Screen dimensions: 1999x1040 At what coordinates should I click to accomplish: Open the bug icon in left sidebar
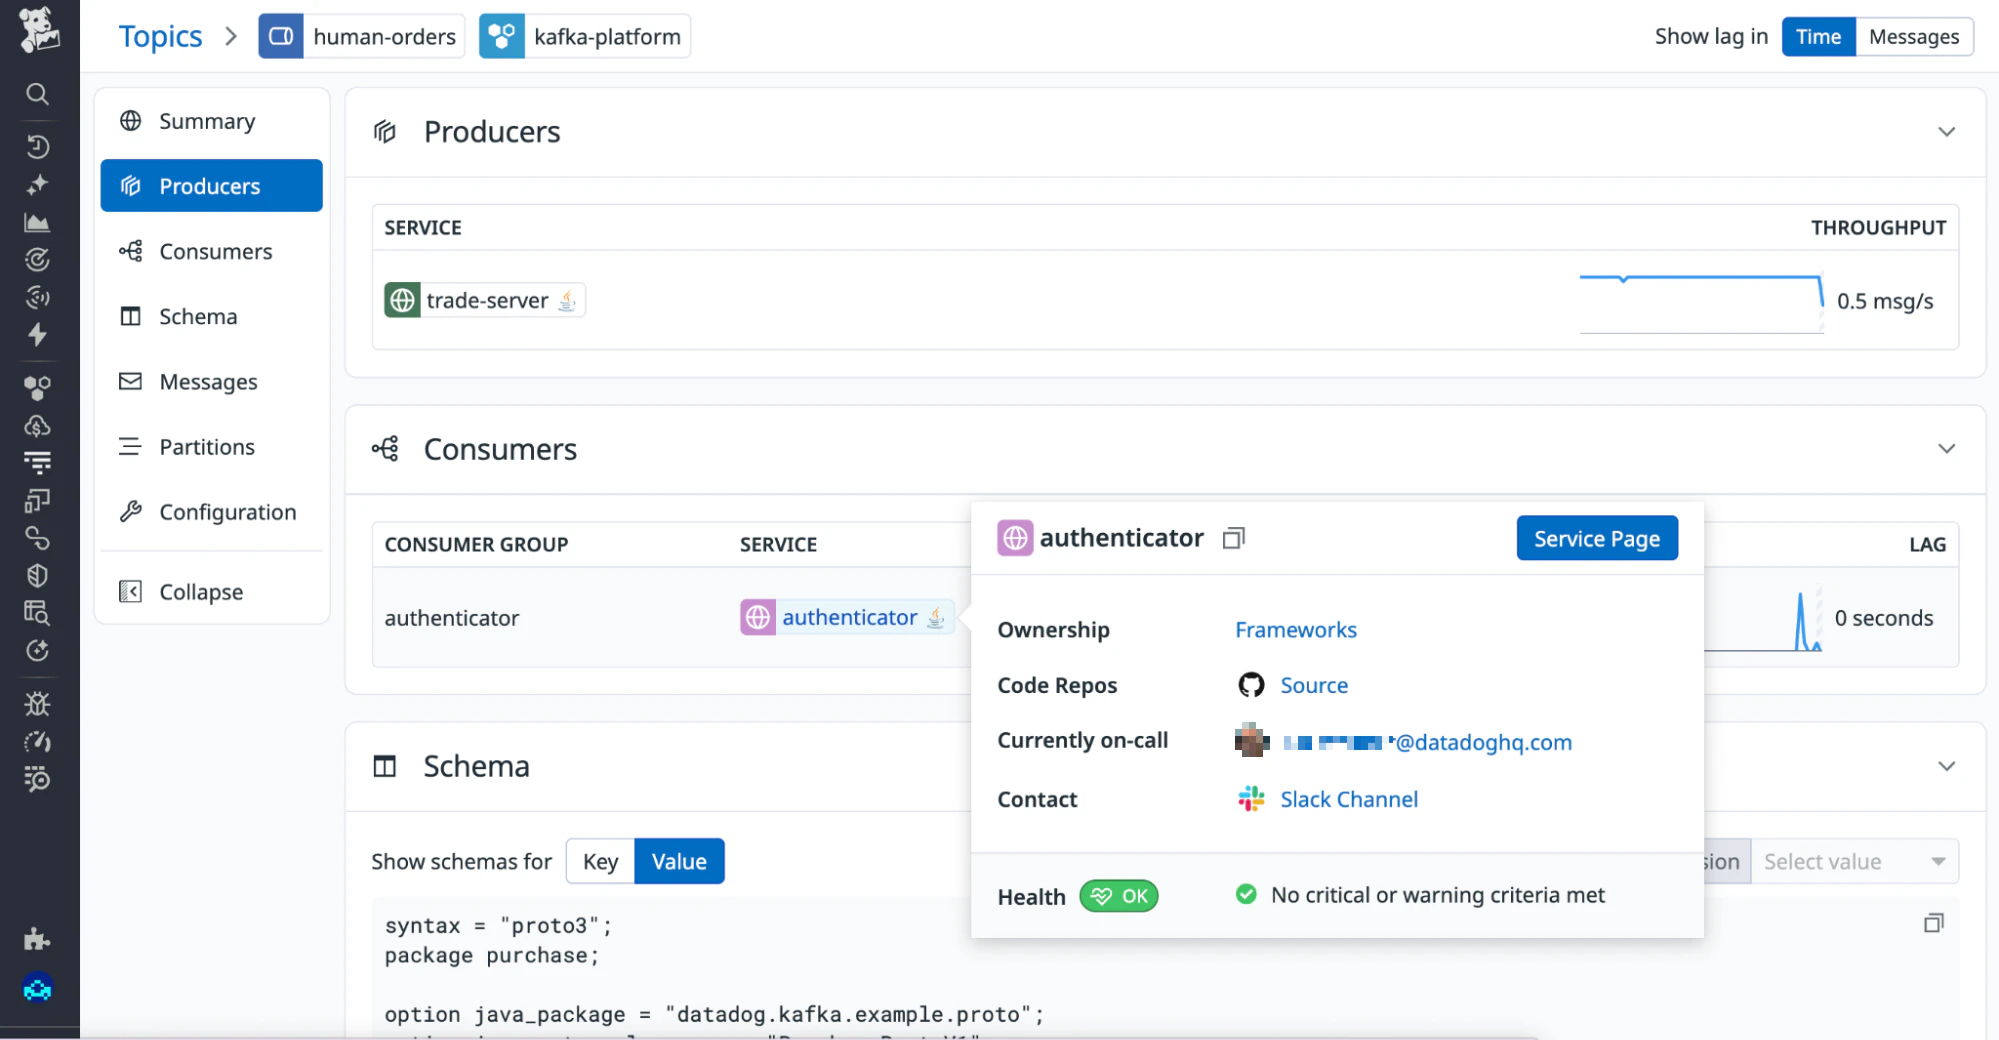(x=37, y=704)
